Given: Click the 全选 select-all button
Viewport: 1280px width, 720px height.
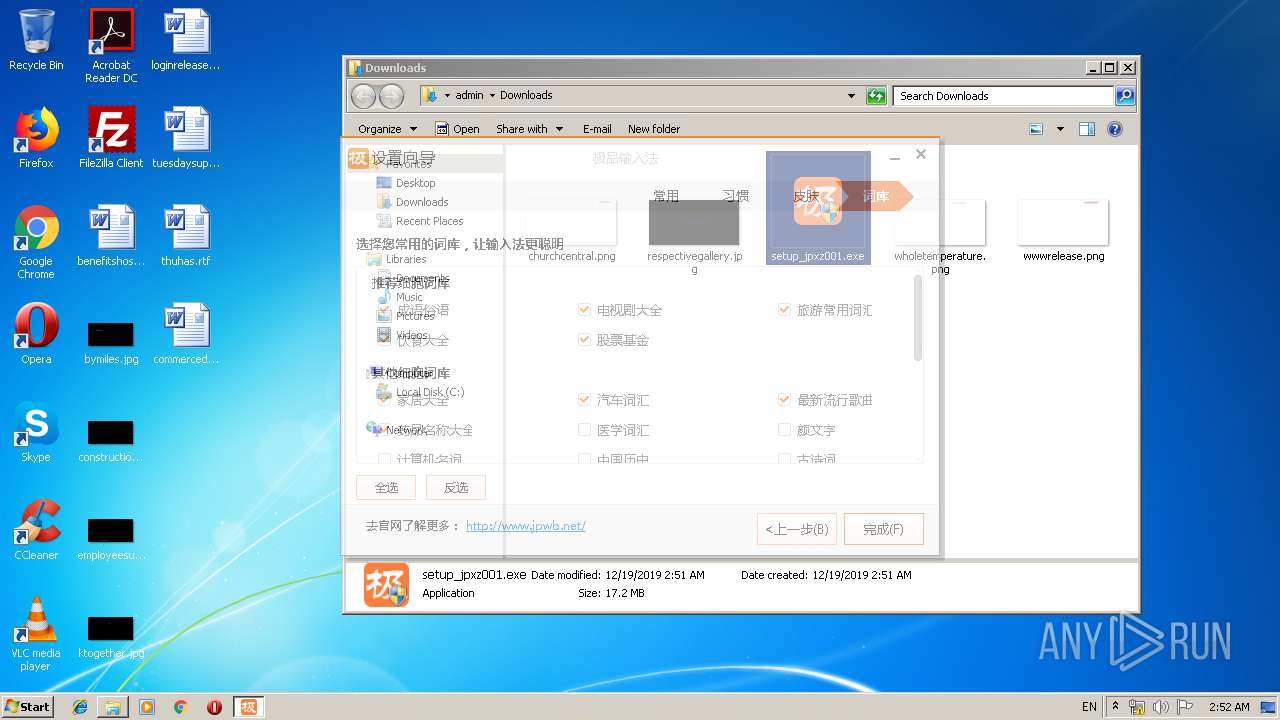Looking at the screenshot, I should click(x=386, y=487).
